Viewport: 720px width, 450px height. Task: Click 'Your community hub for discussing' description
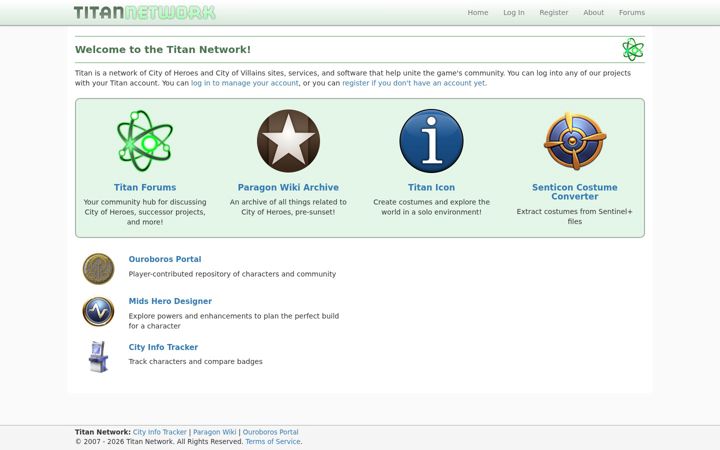point(145,212)
